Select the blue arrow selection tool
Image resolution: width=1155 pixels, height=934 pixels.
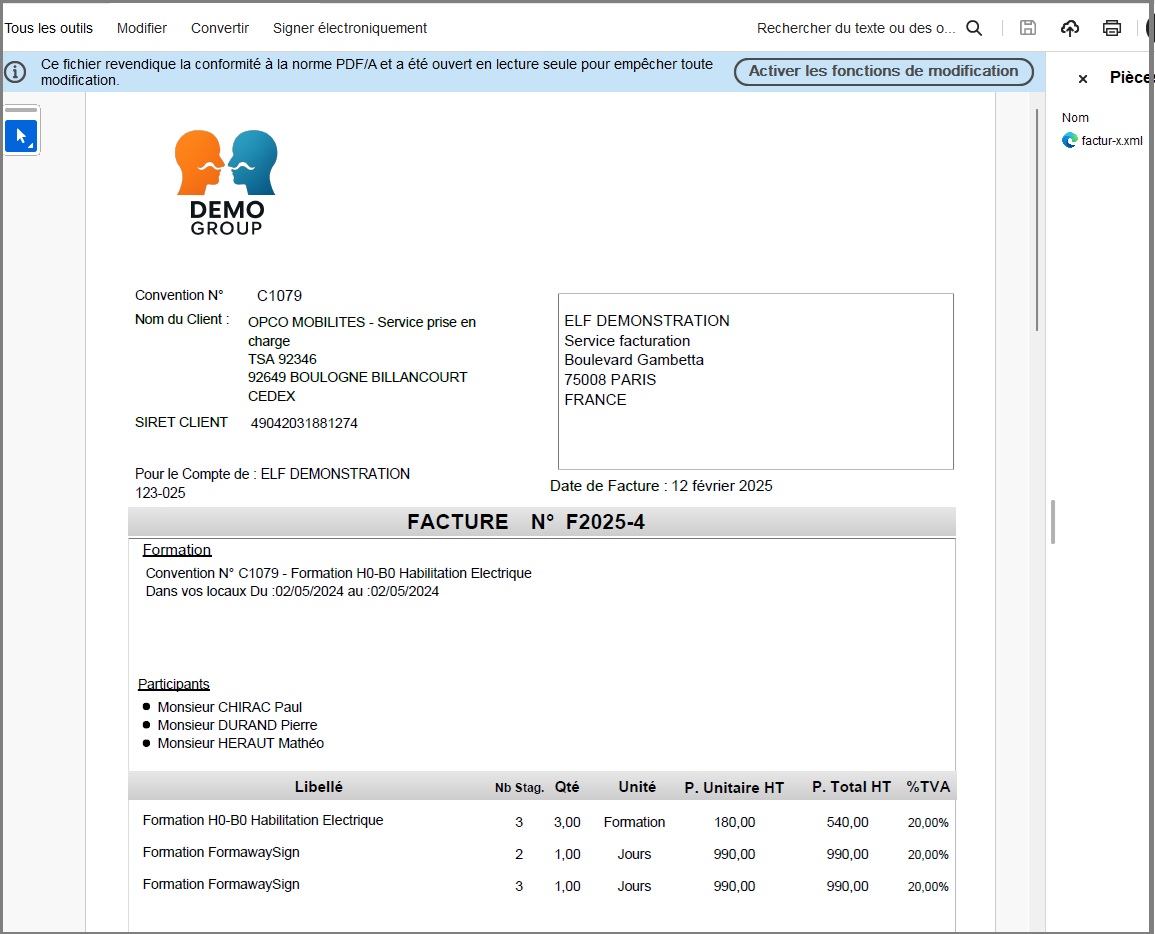point(21,136)
